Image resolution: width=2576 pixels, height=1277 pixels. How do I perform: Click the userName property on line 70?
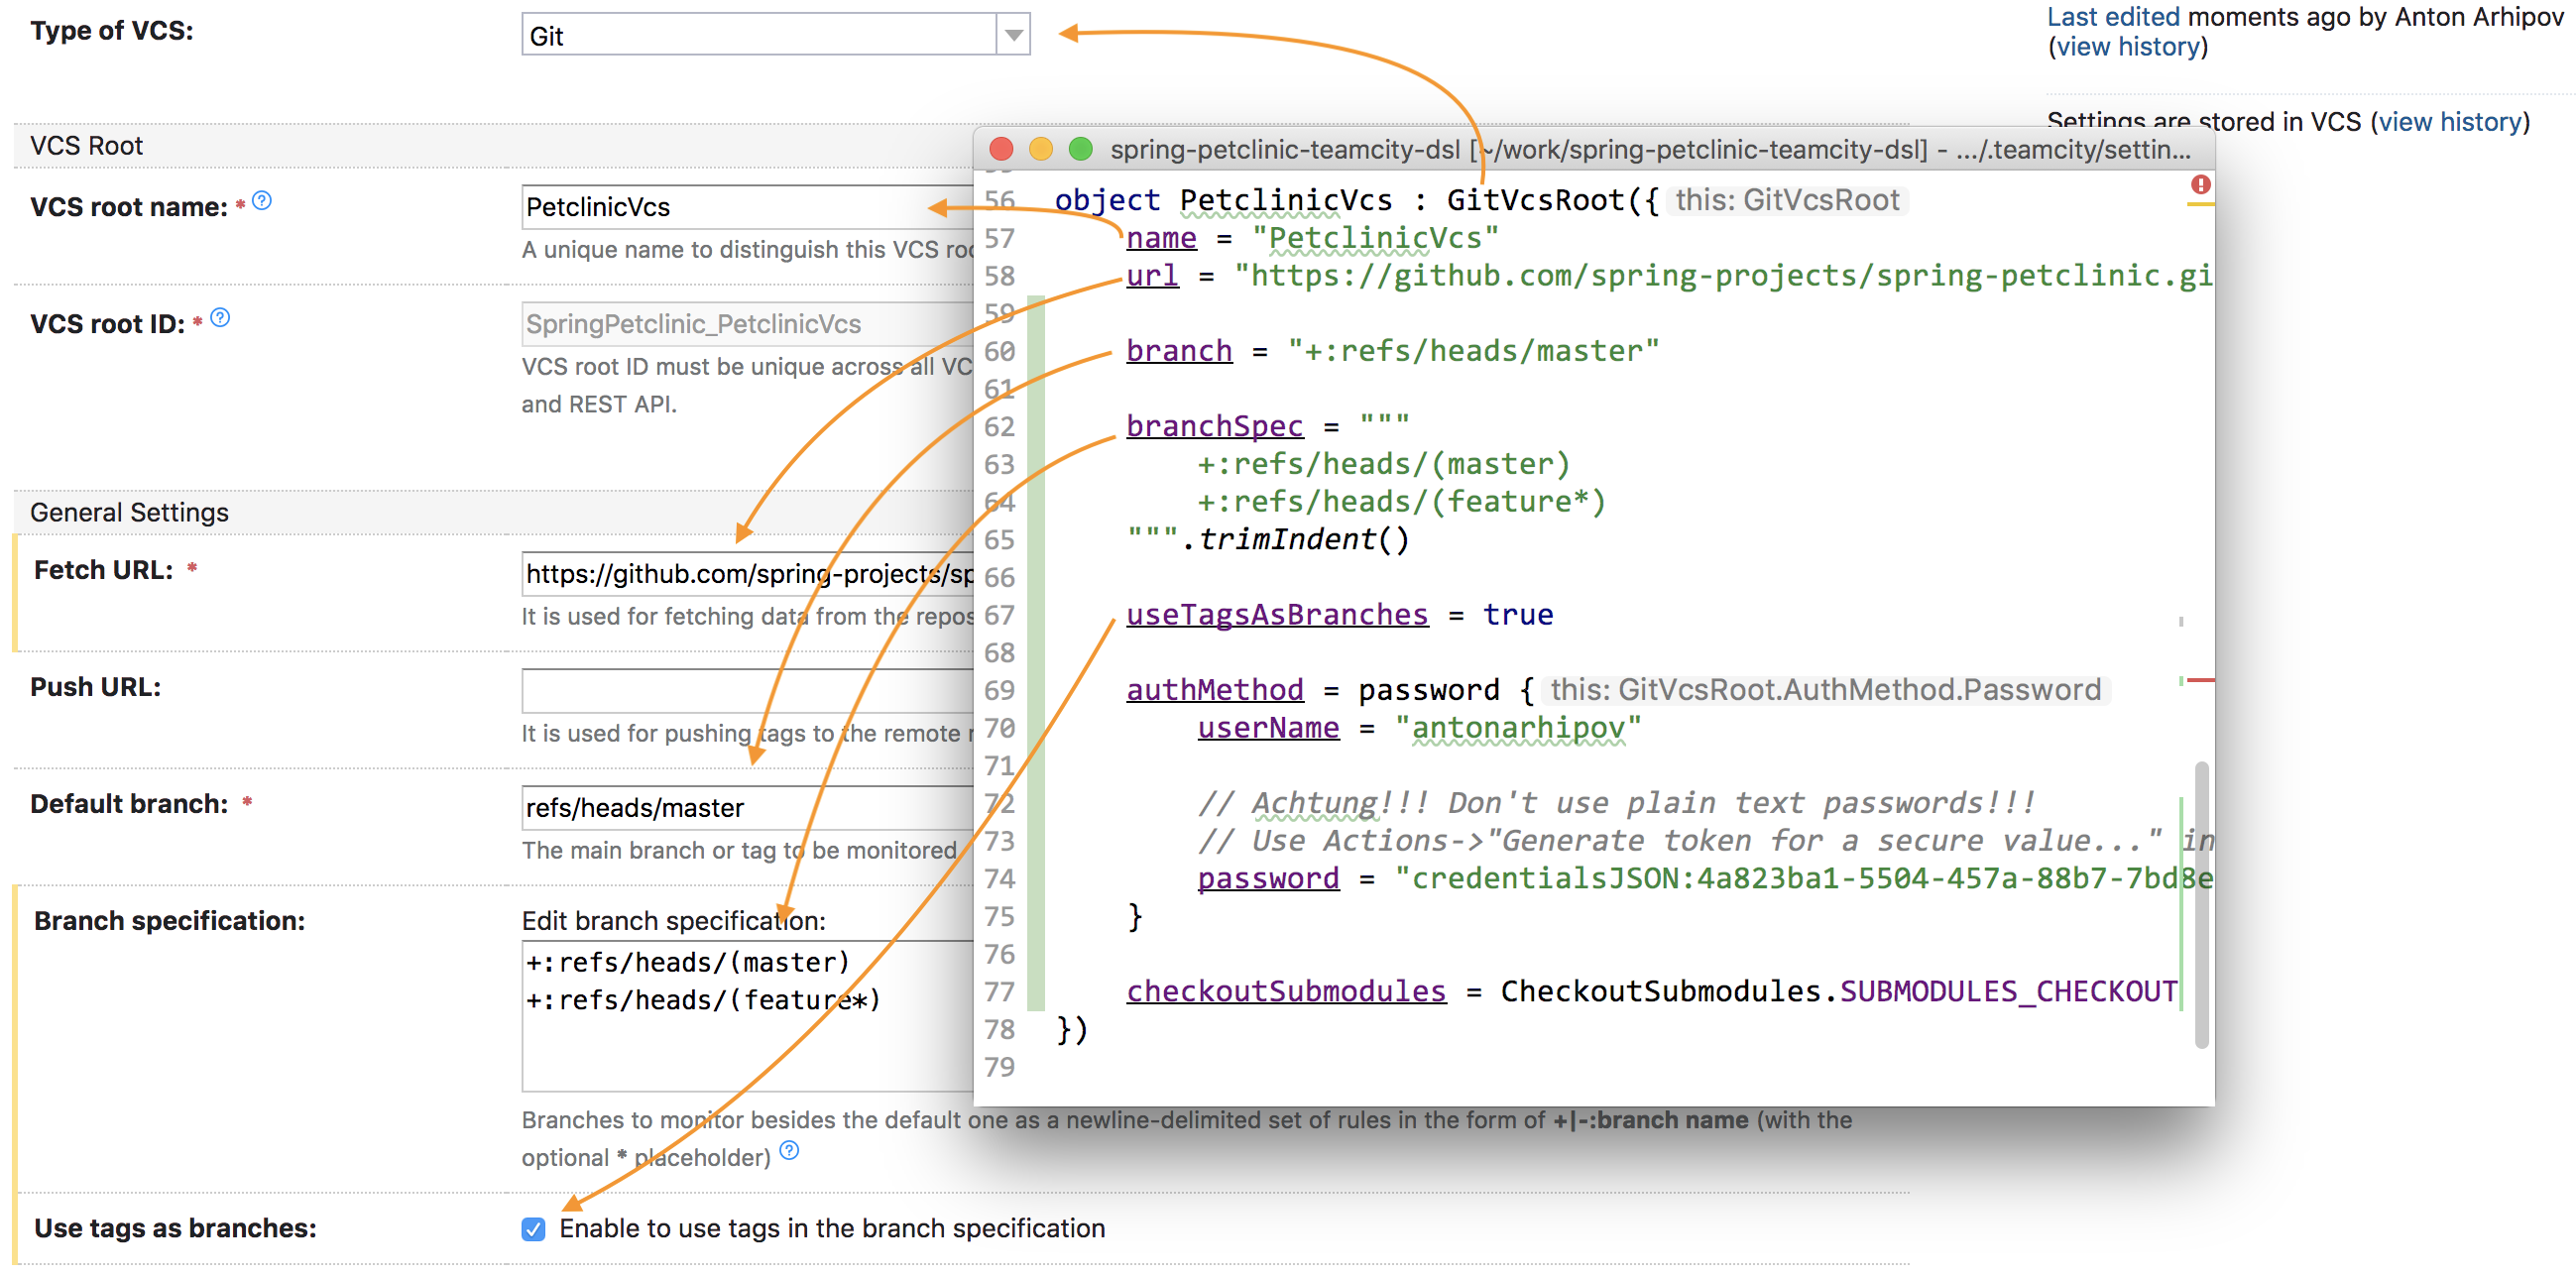point(1268,727)
